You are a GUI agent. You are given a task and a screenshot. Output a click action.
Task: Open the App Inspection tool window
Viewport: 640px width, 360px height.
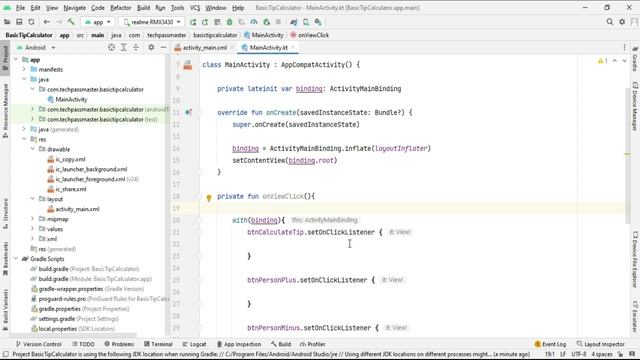click(239, 344)
